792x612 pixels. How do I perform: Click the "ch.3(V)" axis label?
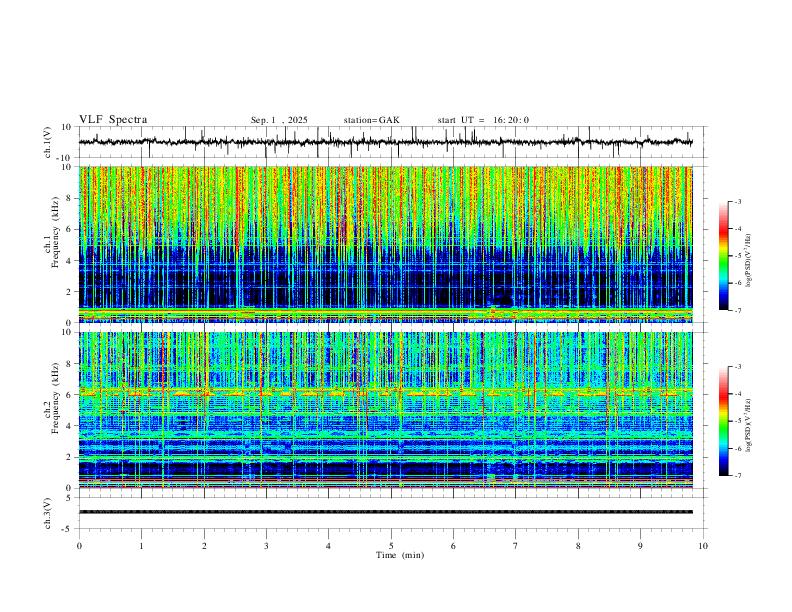[x=48, y=513]
